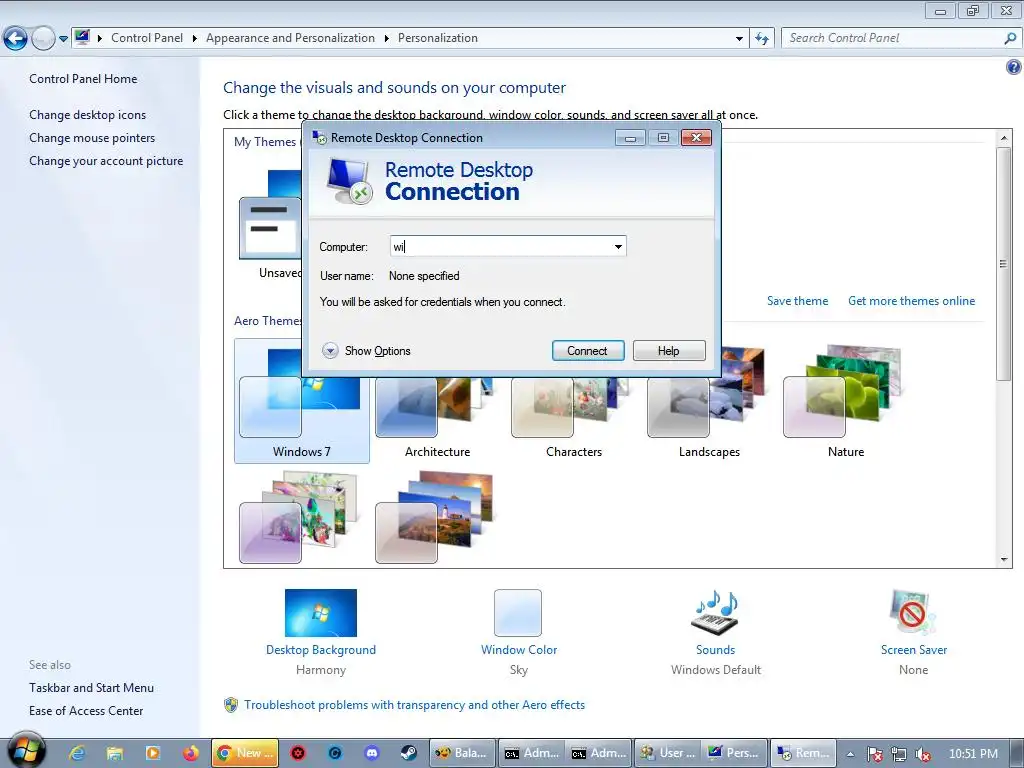
Task: Open Ease of Access Center link
Action: pyautogui.click(x=86, y=711)
